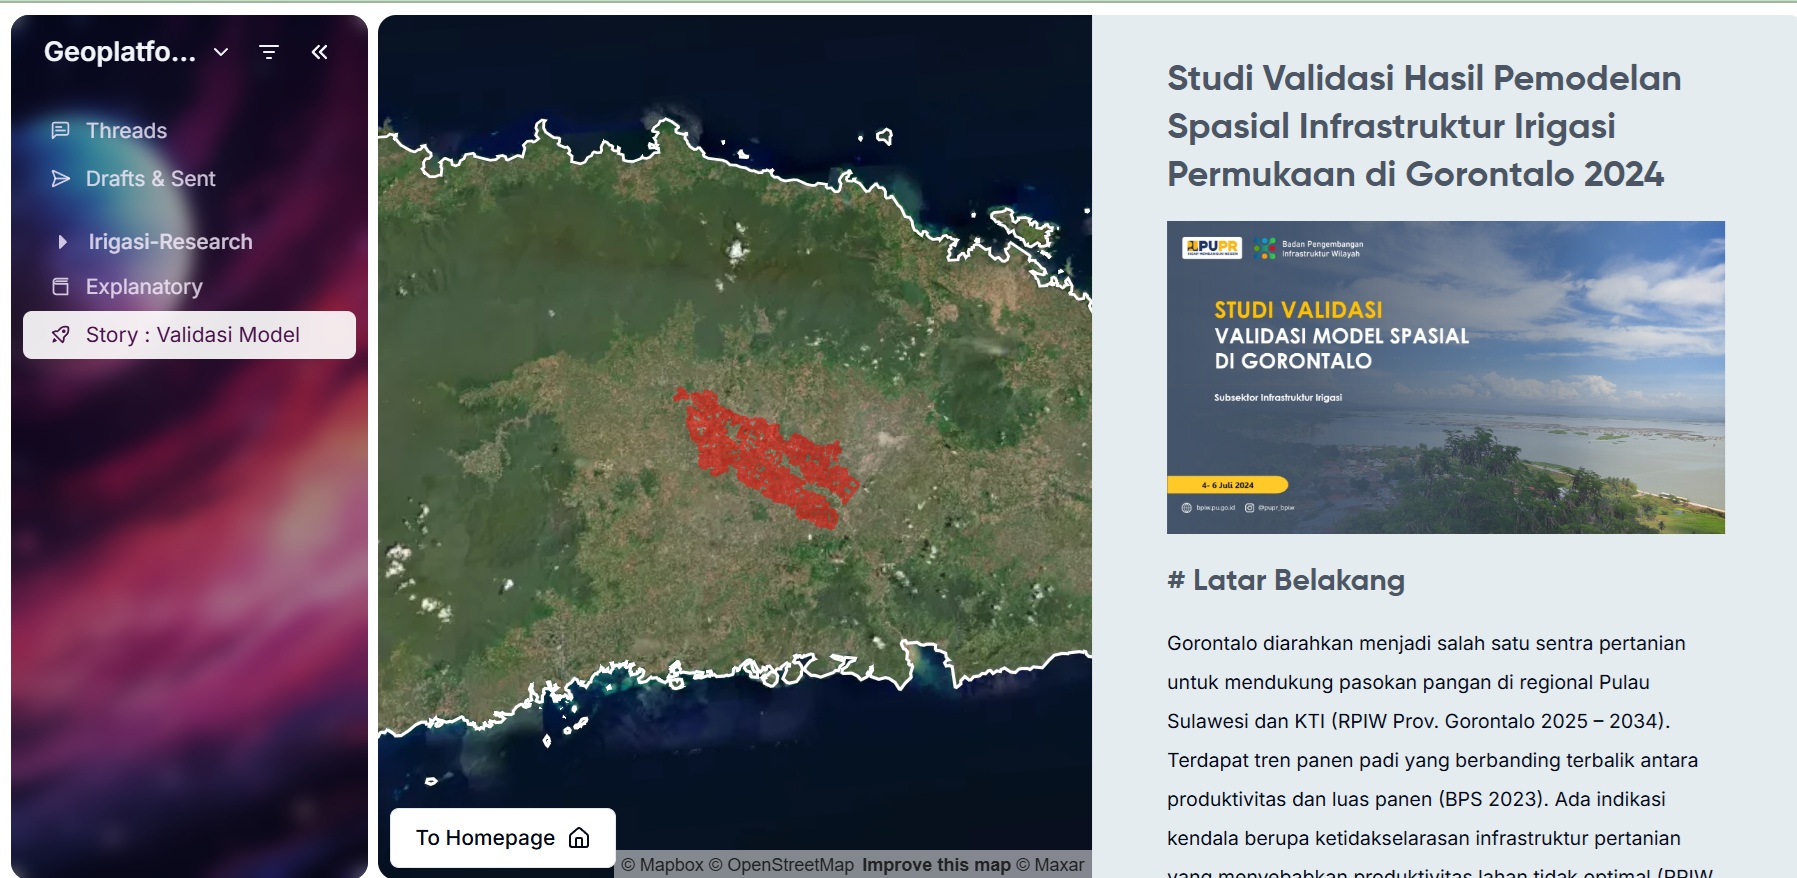
Task: Click the rocket icon beside Story
Action: [61, 335]
